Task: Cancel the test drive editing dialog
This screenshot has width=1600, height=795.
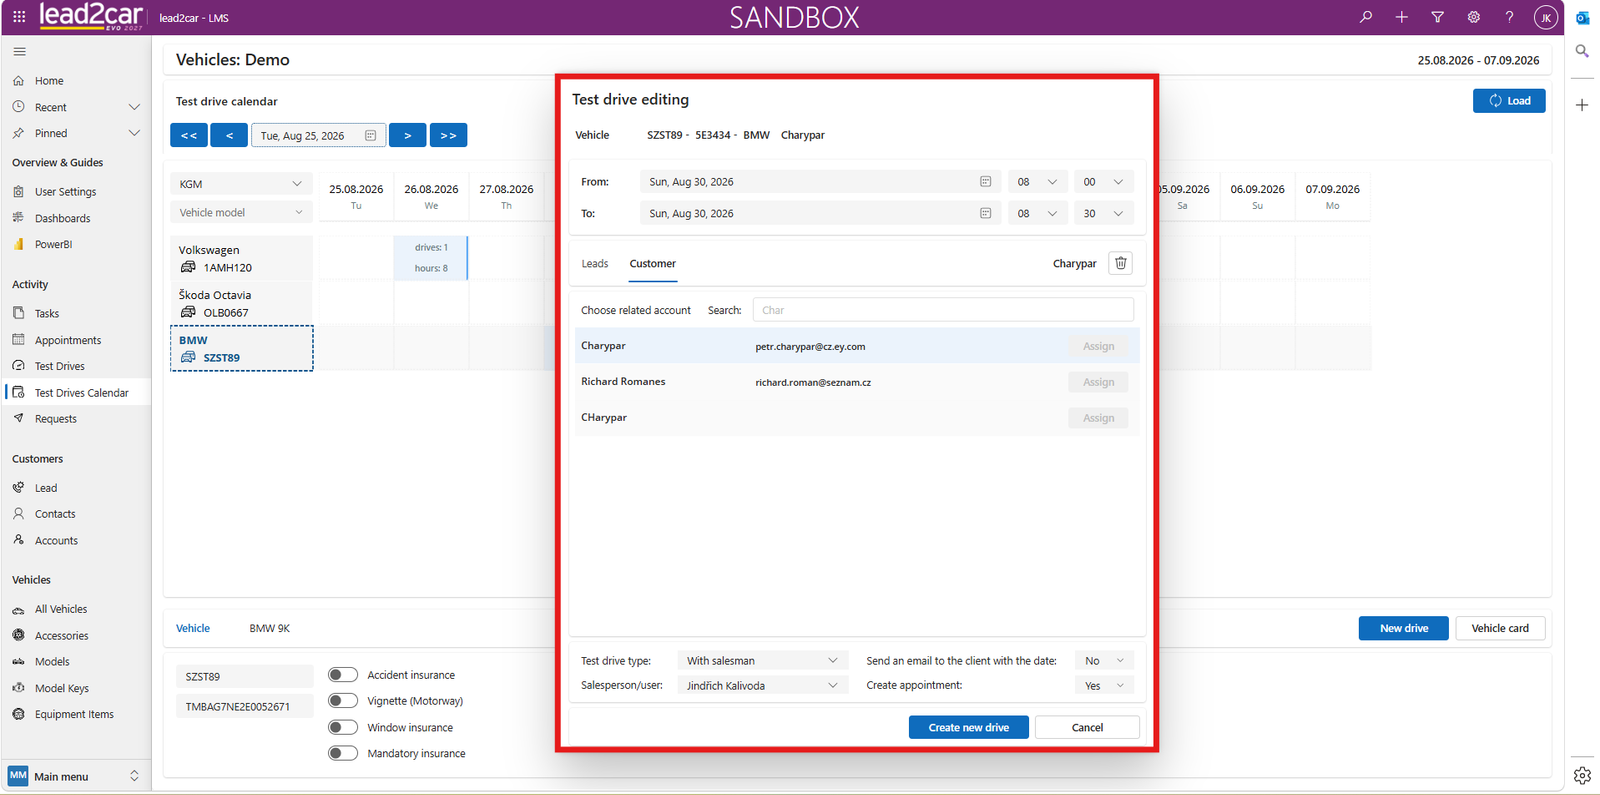Action: (1087, 727)
